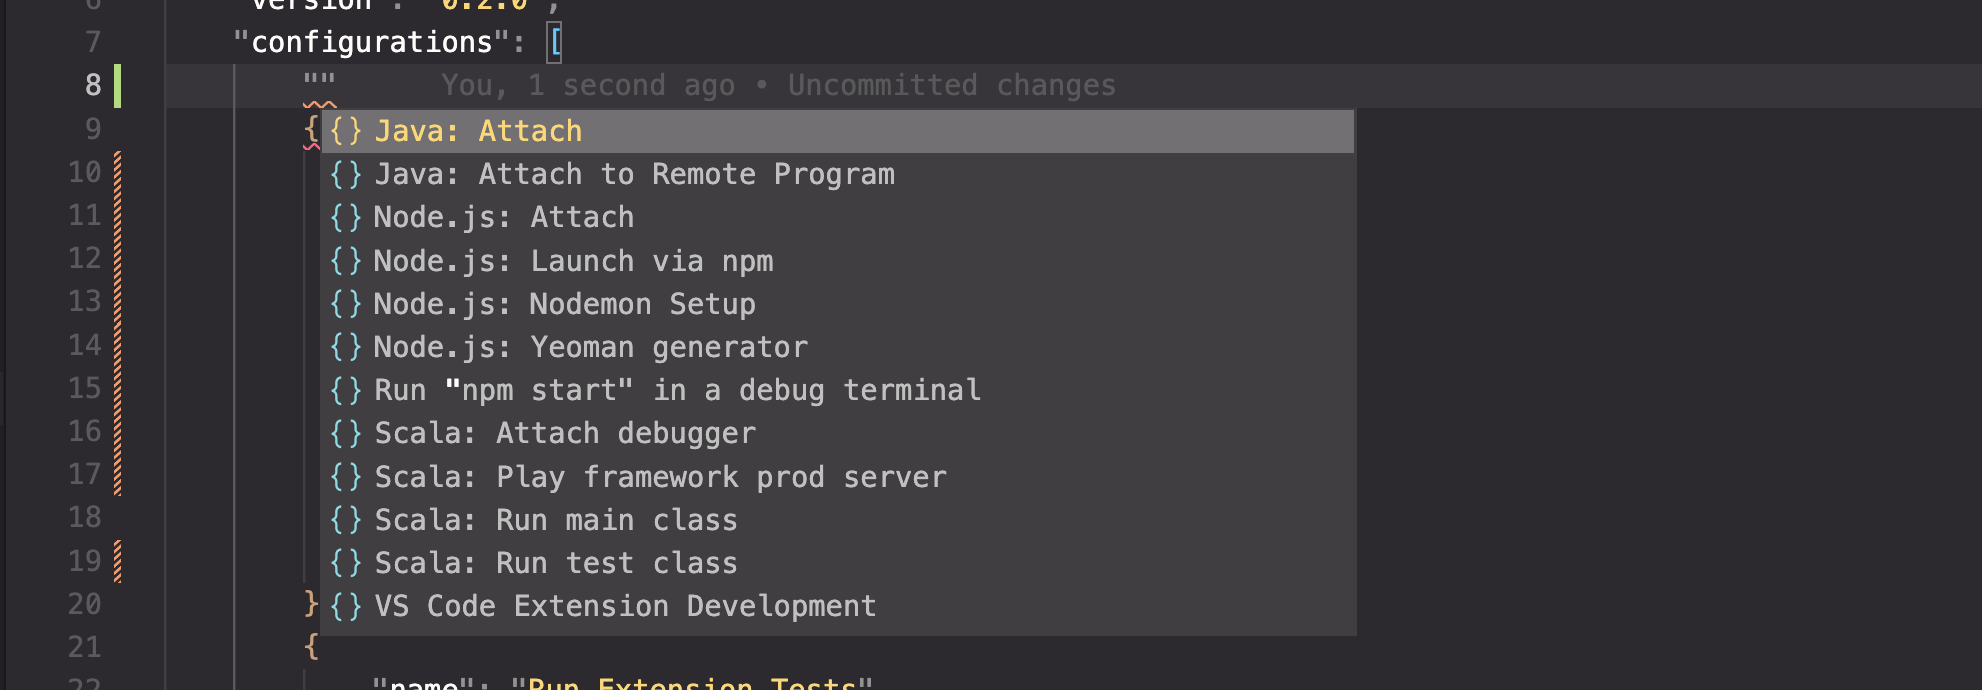This screenshot has width=1982, height=690.
Task: Click the snippet icon for "VS Code Extension Development"
Action: [x=347, y=605]
